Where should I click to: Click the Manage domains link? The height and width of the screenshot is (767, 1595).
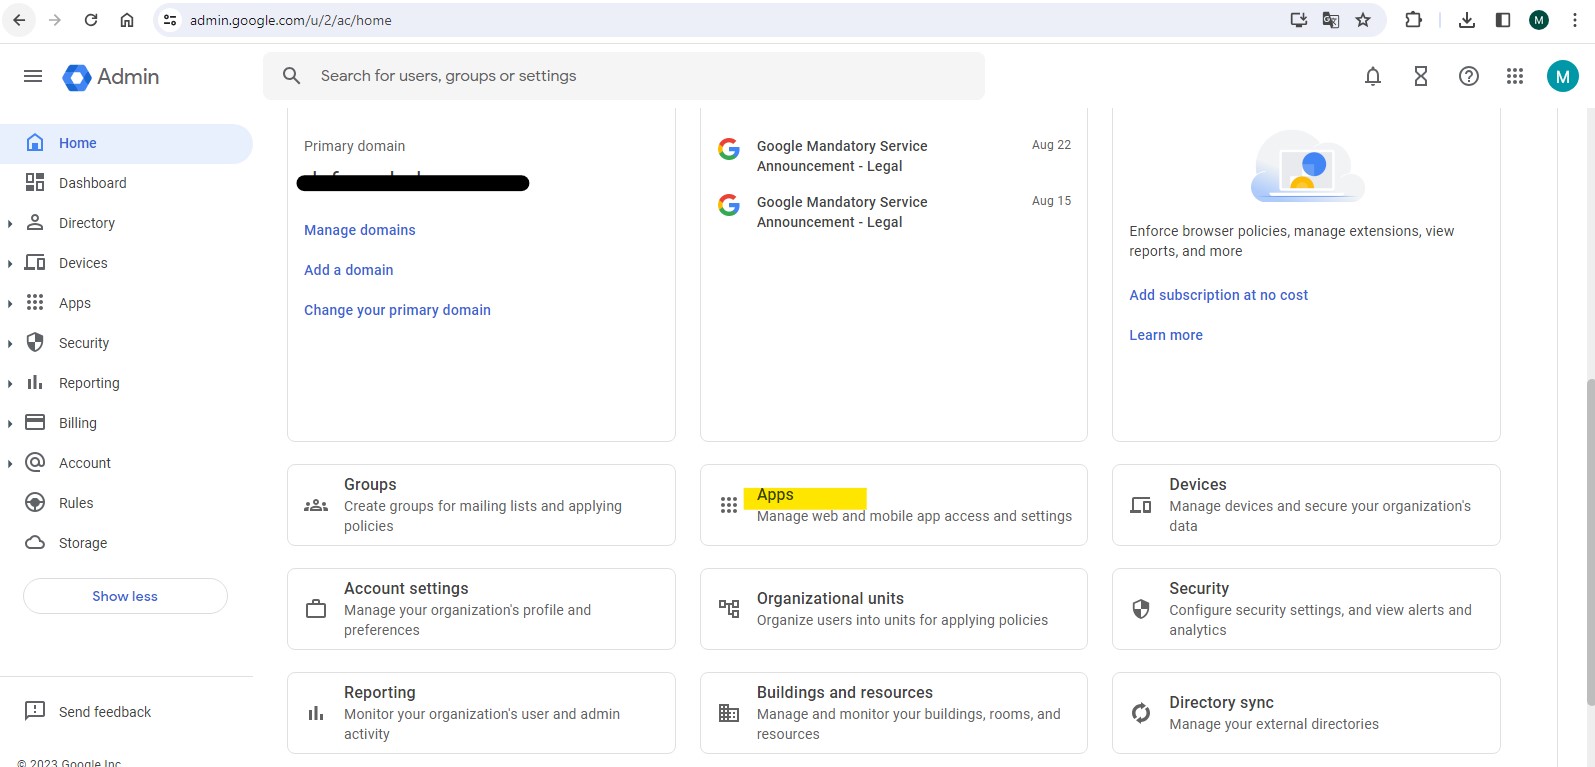click(x=360, y=230)
